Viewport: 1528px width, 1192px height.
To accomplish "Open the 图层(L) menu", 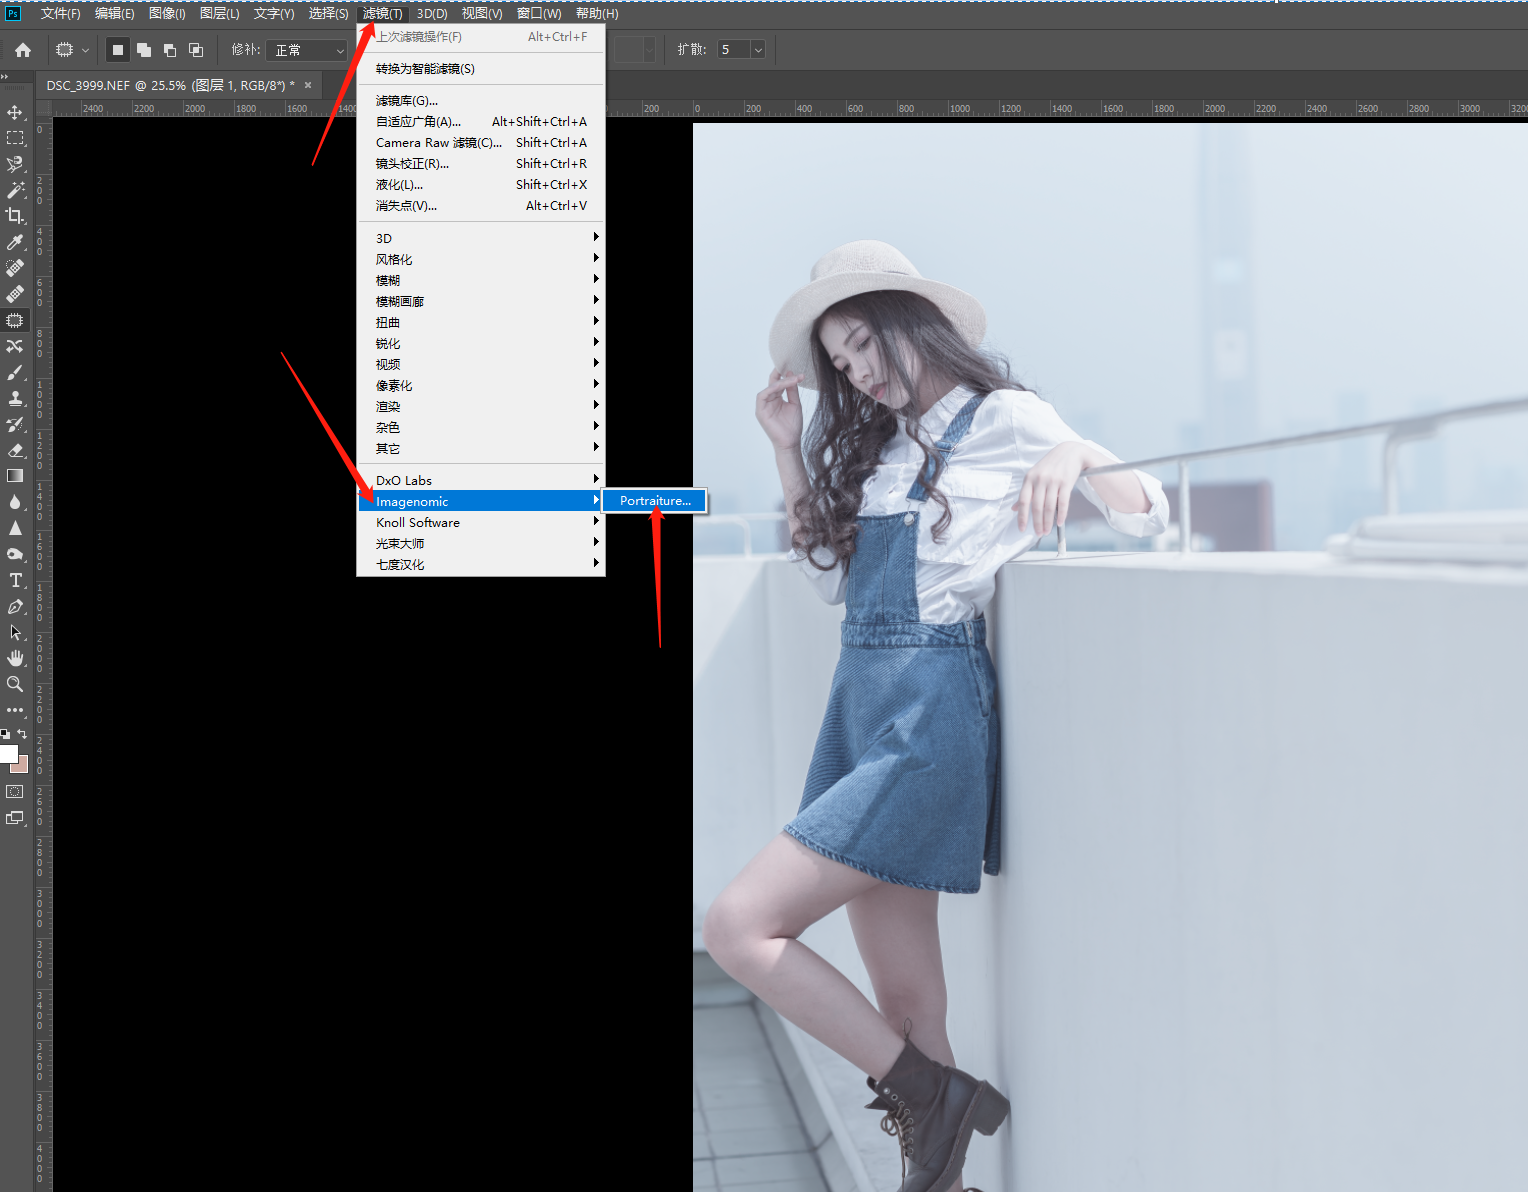I will point(219,14).
